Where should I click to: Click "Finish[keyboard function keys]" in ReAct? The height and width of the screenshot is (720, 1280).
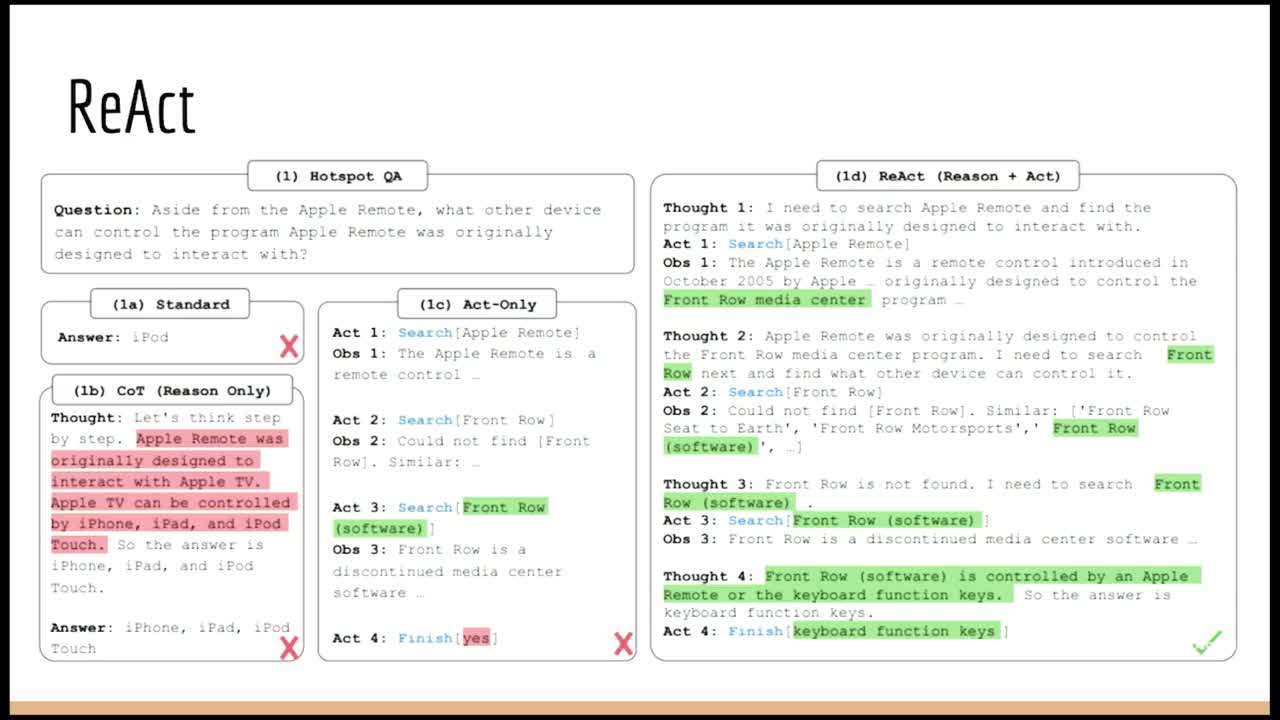[868, 632]
